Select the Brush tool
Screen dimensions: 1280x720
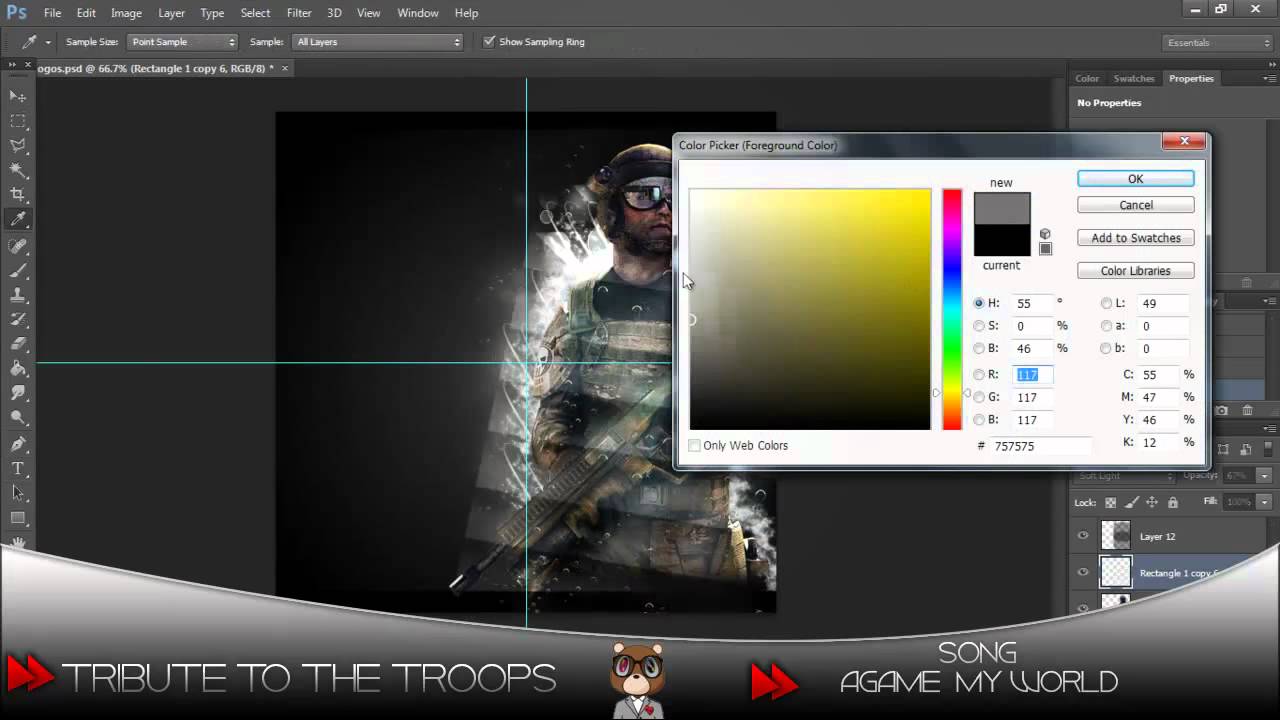pos(18,270)
